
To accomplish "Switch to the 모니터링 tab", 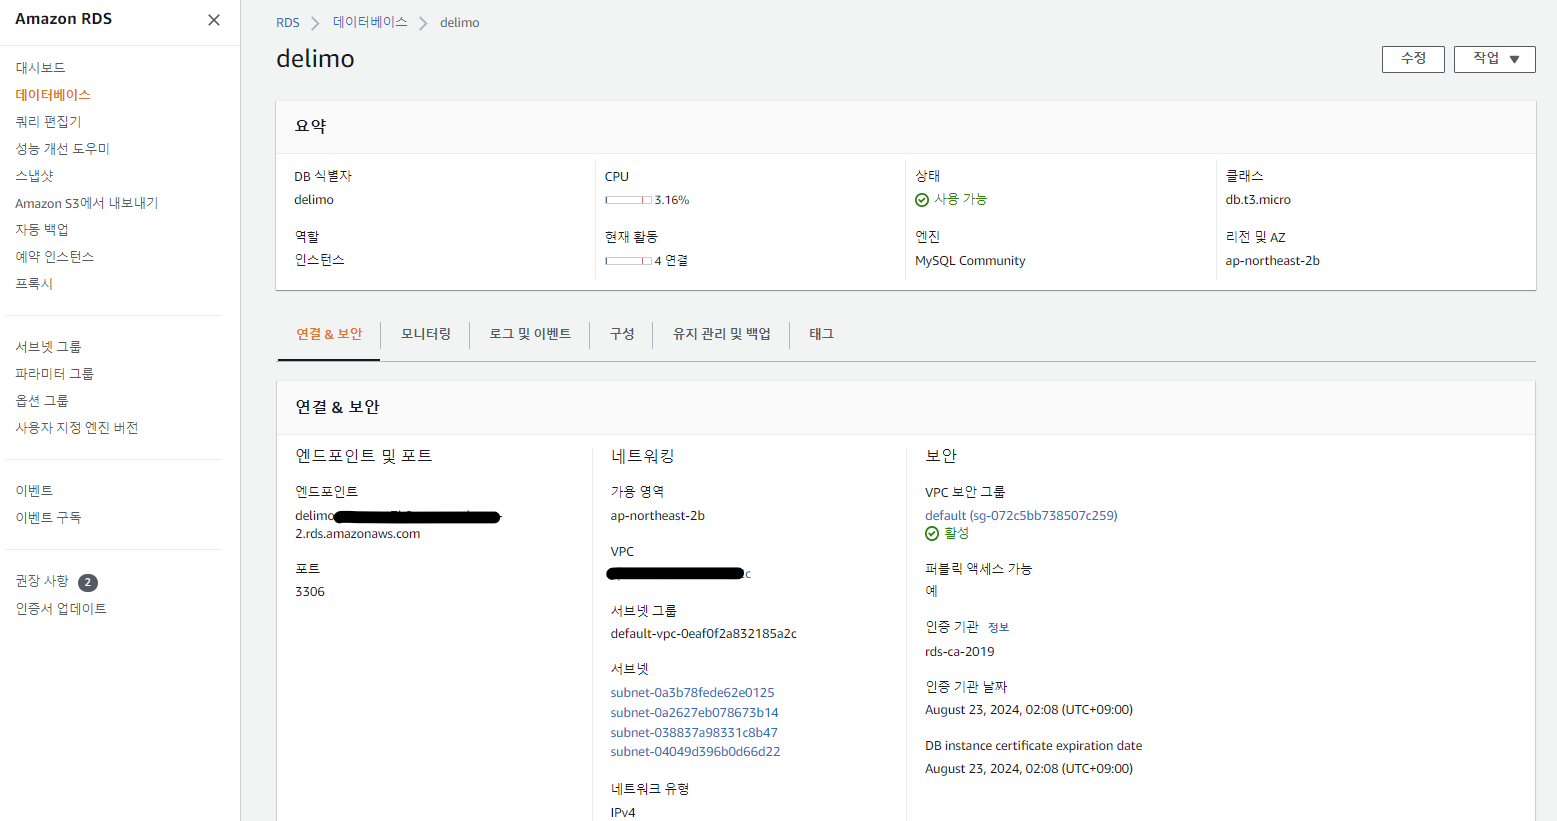I will click(x=426, y=334).
